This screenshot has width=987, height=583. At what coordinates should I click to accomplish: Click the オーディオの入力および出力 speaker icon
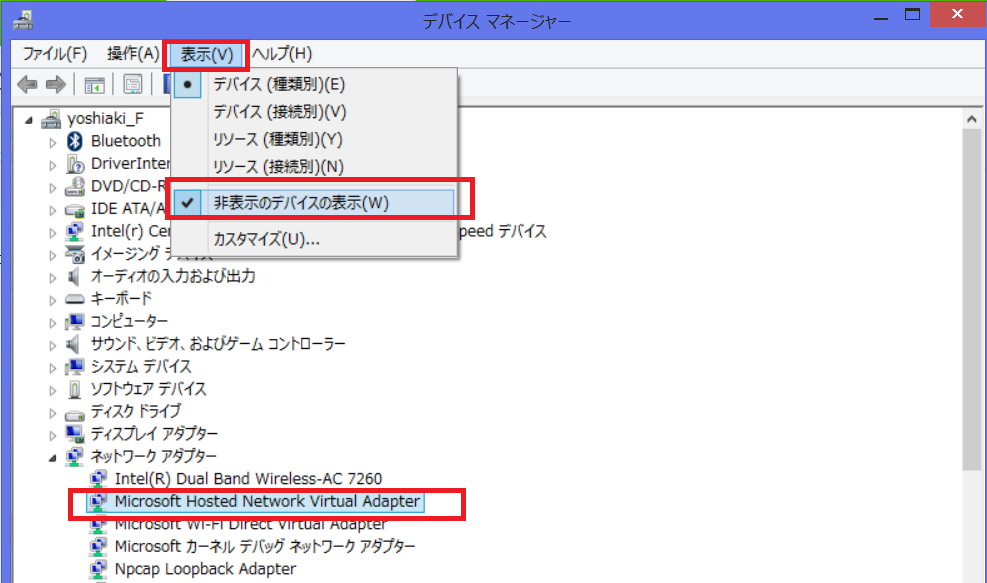(74, 276)
